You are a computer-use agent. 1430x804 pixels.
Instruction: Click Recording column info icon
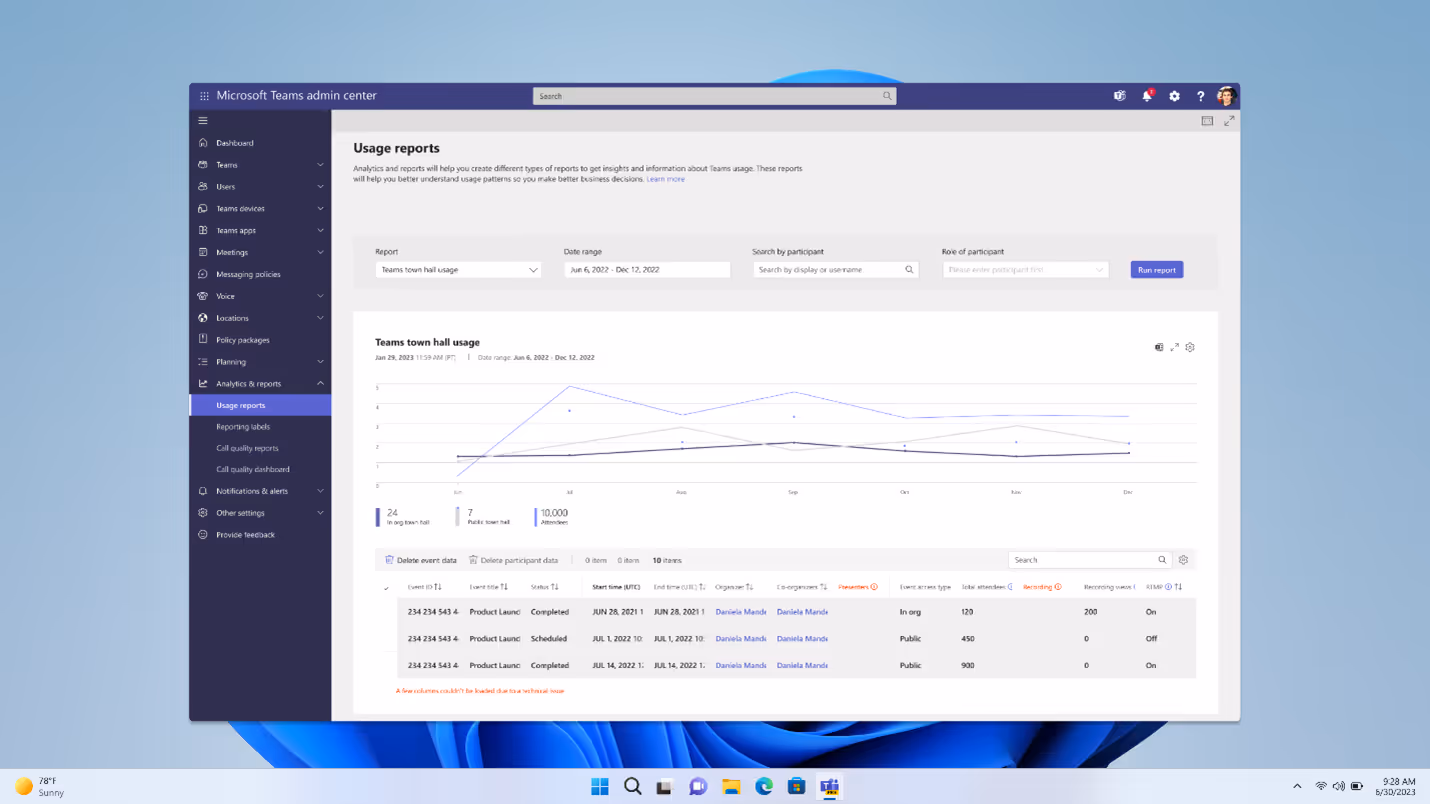click(1058, 587)
